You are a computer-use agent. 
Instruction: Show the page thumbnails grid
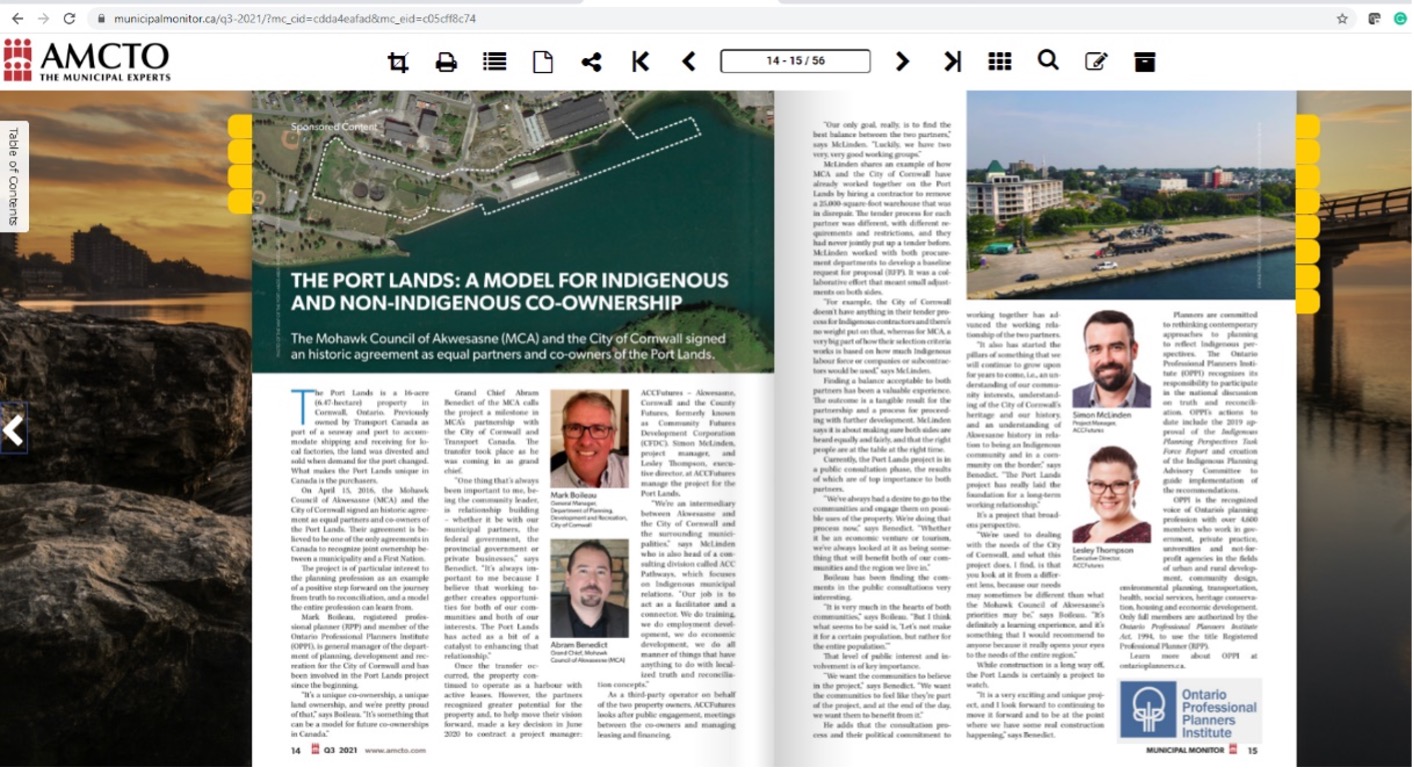click(999, 62)
